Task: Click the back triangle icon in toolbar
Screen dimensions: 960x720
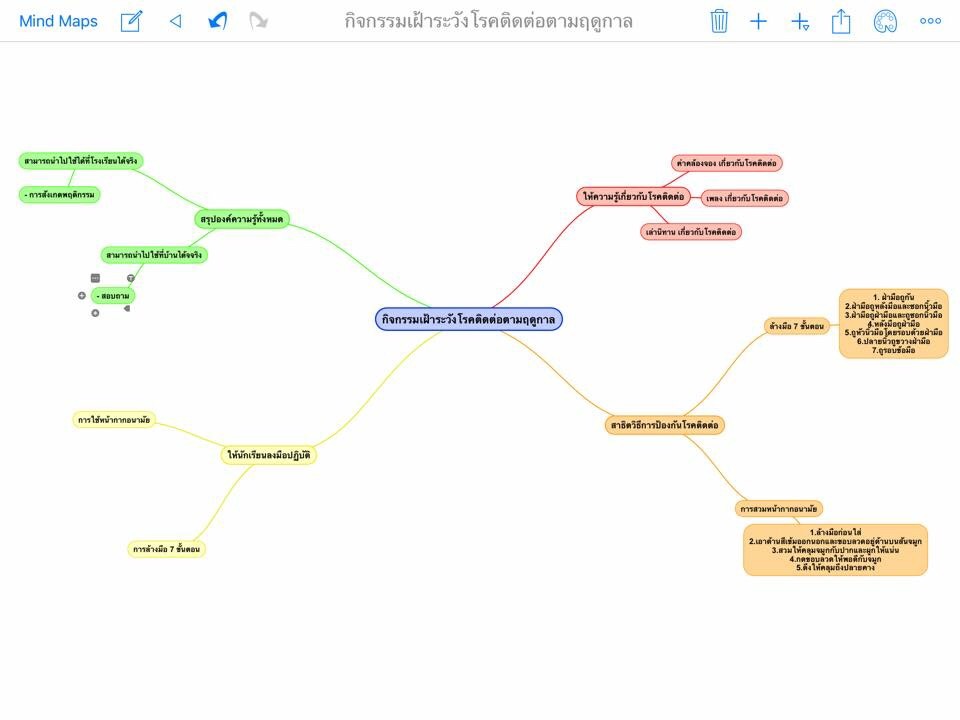Action: tap(175, 21)
